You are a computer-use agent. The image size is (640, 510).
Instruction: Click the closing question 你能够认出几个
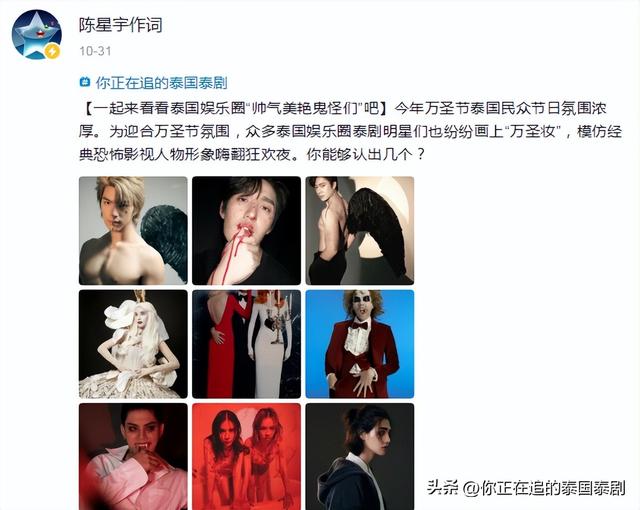(366, 155)
